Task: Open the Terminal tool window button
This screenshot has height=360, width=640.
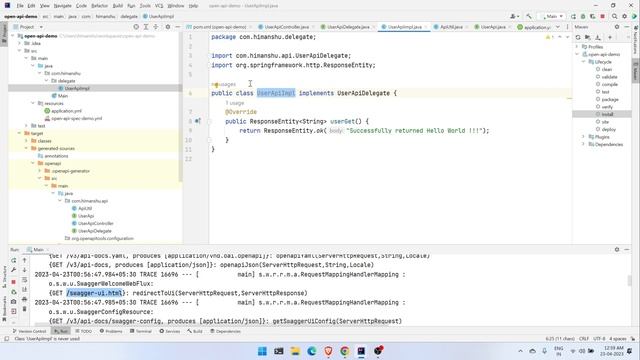Action: (140, 331)
